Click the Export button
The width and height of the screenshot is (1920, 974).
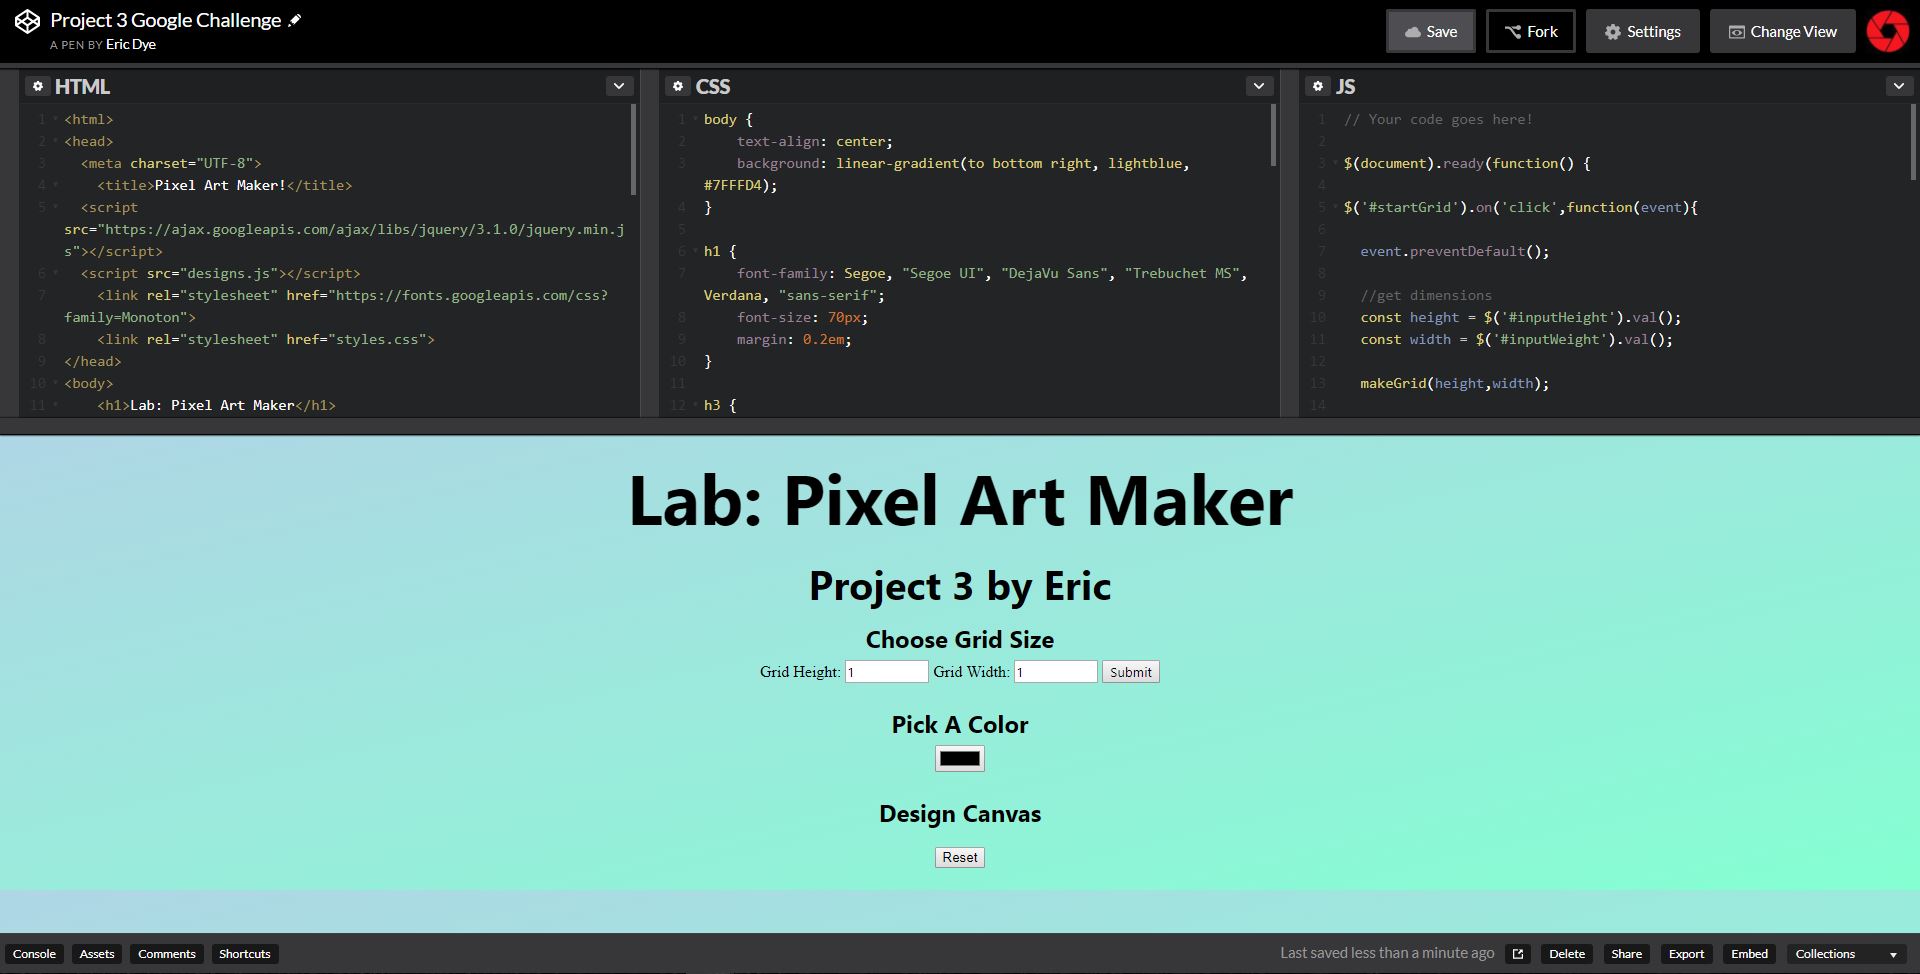[1686, 954]
